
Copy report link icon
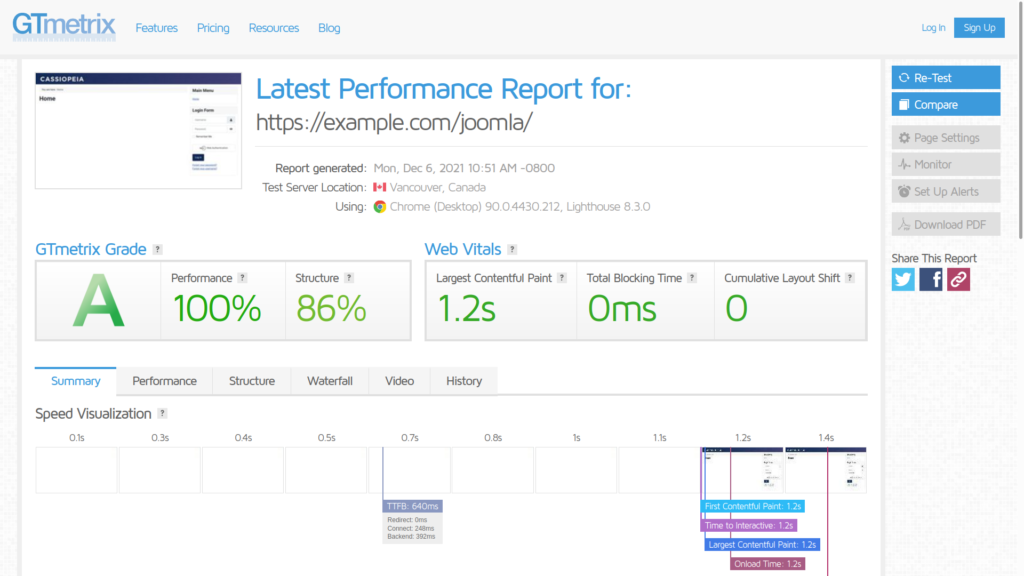pos(959,280)
